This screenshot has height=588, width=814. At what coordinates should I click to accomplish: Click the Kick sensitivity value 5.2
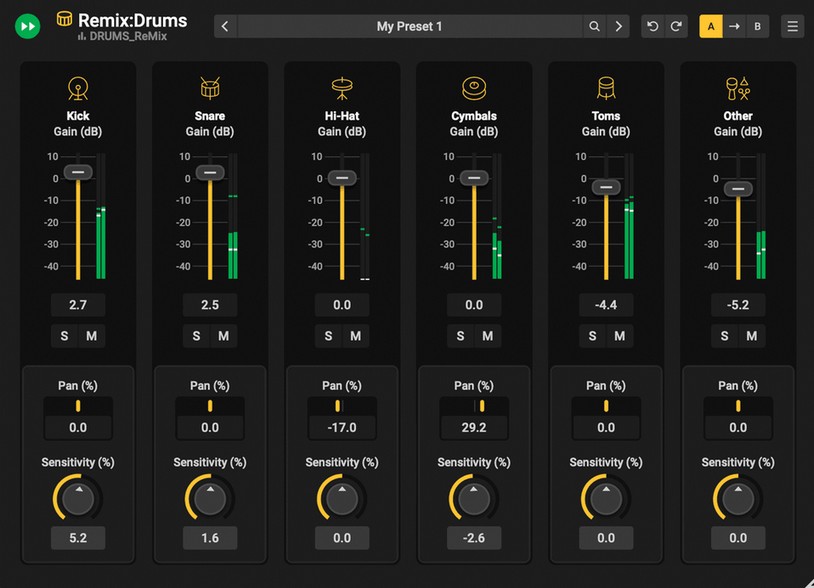[x=78, y=538]
